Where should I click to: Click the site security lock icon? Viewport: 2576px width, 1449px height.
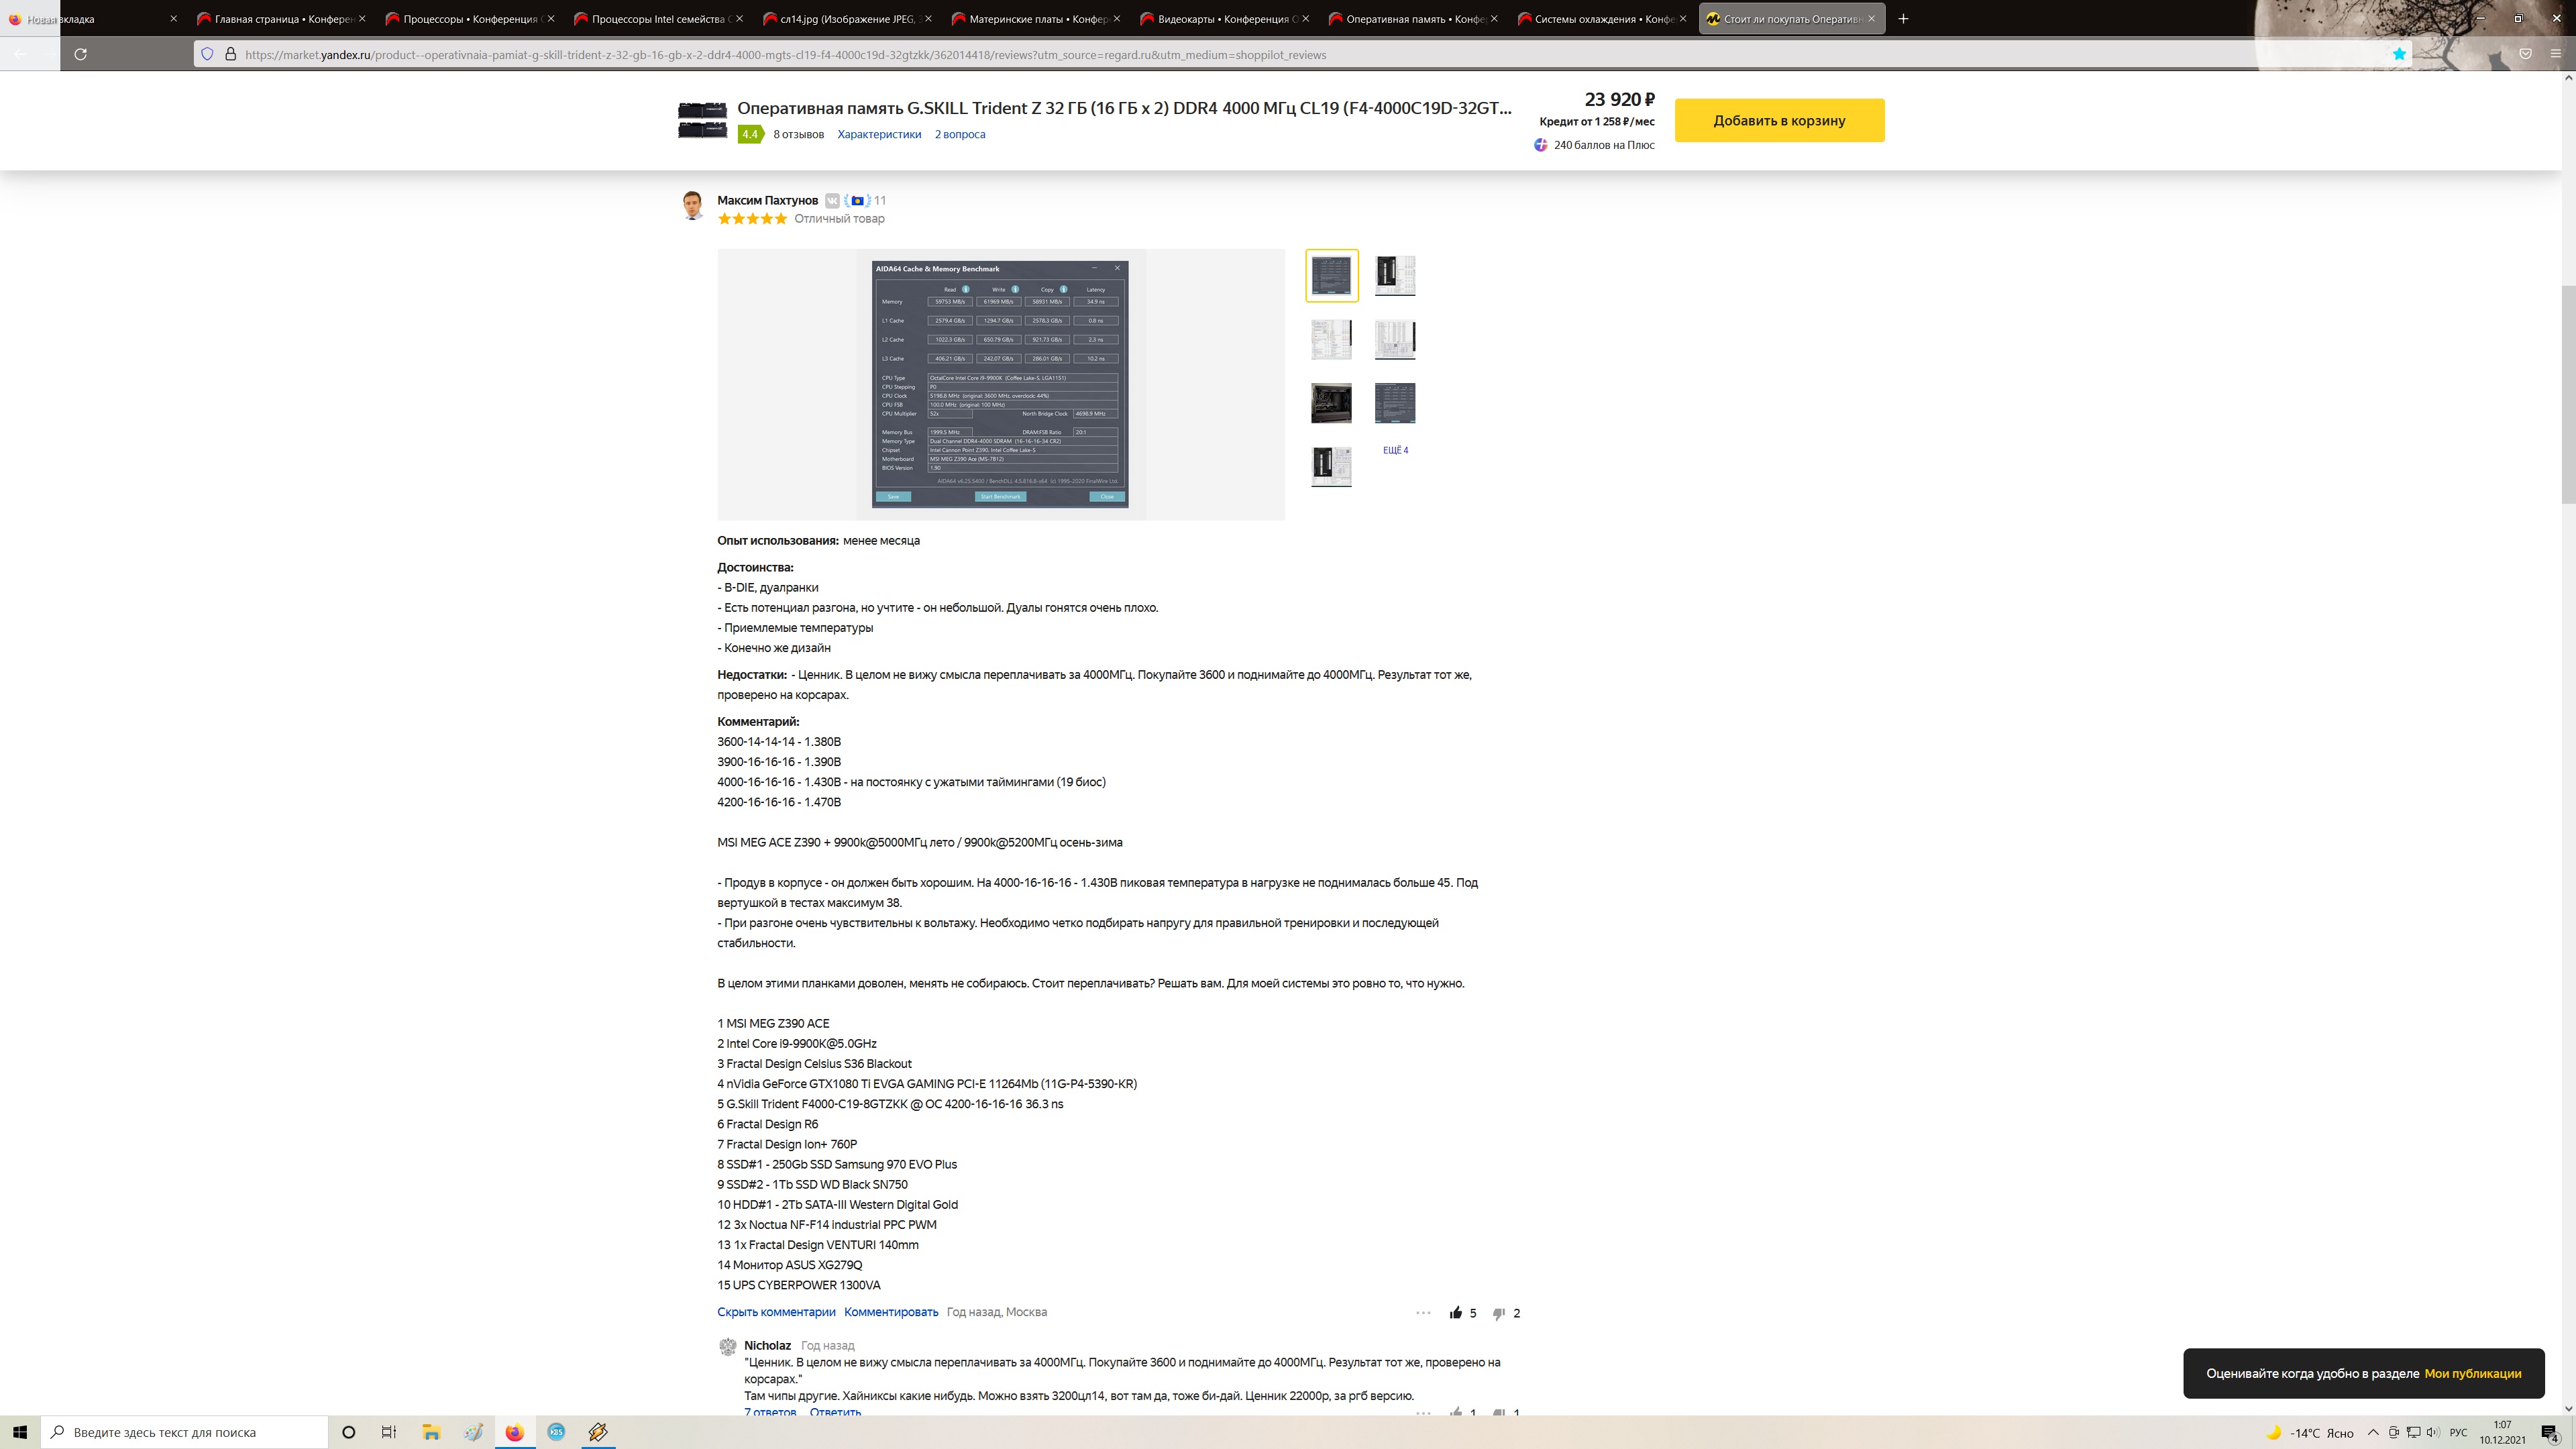pyautogui.click(x=230, y=54)
